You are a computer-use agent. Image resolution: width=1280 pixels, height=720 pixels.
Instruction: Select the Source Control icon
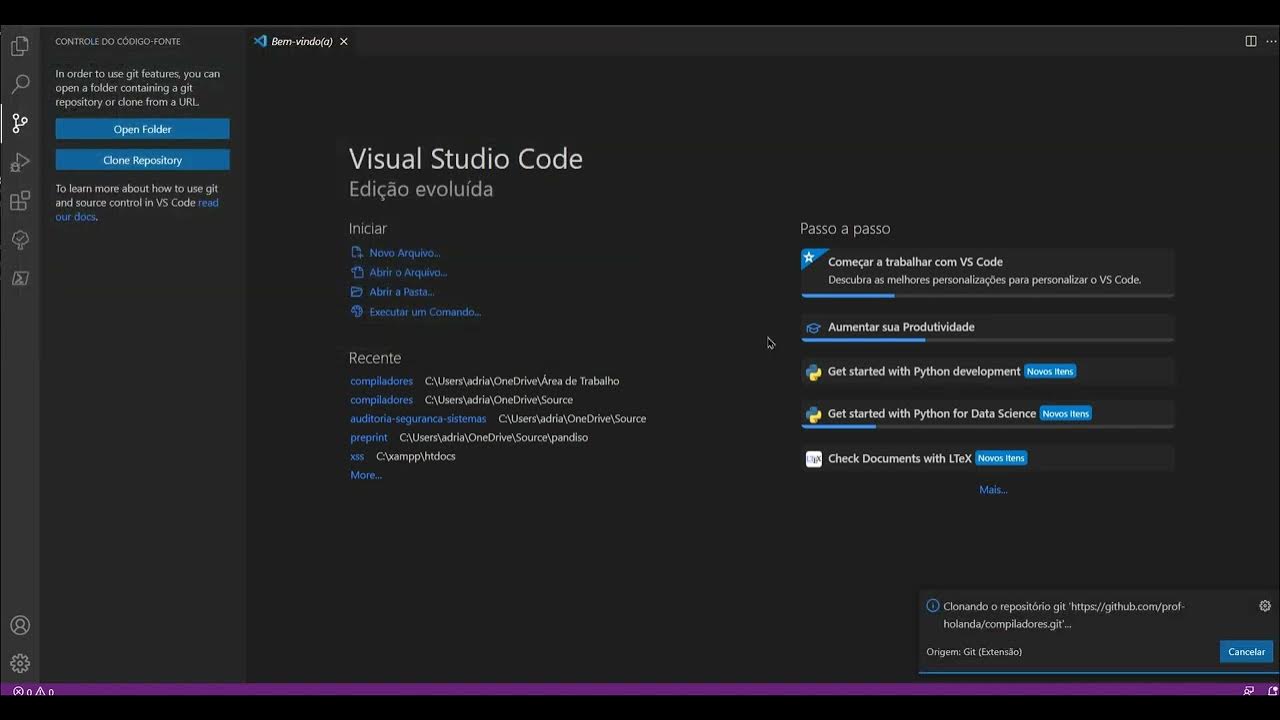tap(20, 124)
